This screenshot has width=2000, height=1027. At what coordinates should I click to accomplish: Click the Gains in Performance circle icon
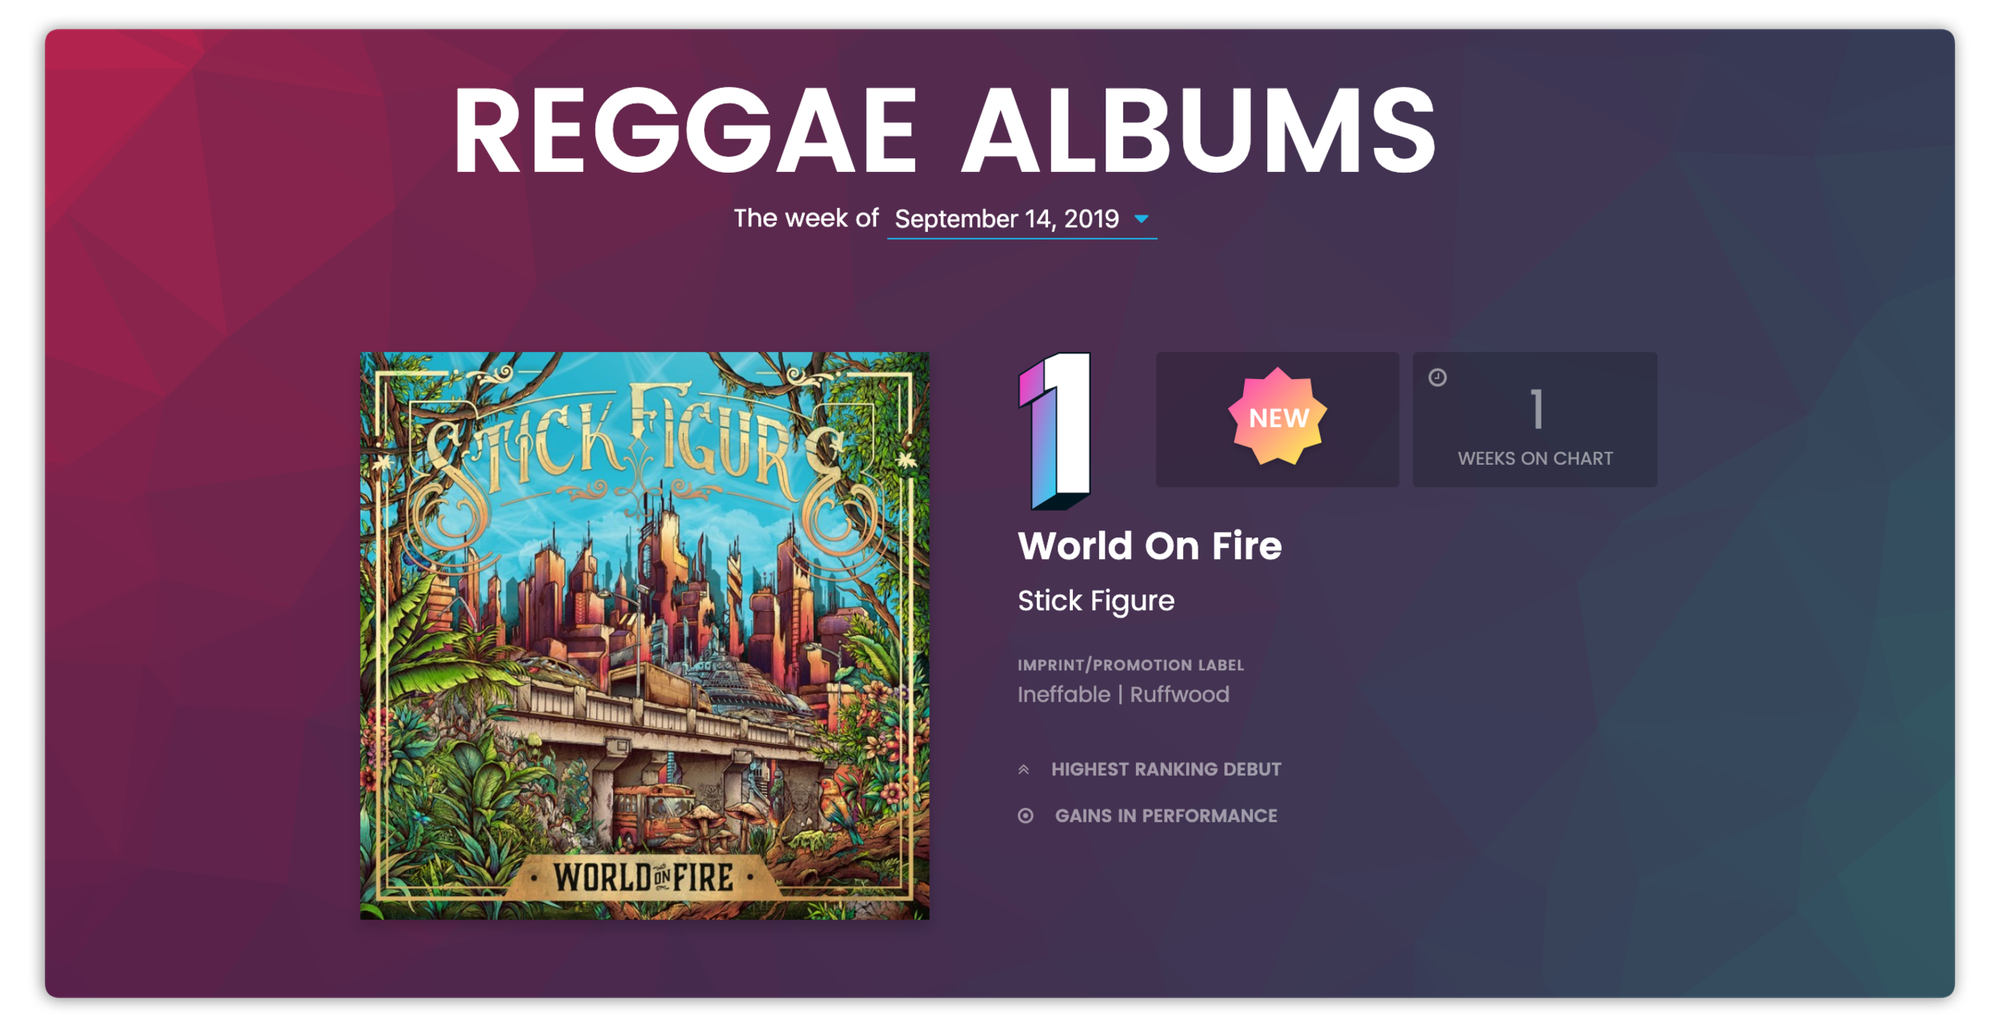[1025, 816]
